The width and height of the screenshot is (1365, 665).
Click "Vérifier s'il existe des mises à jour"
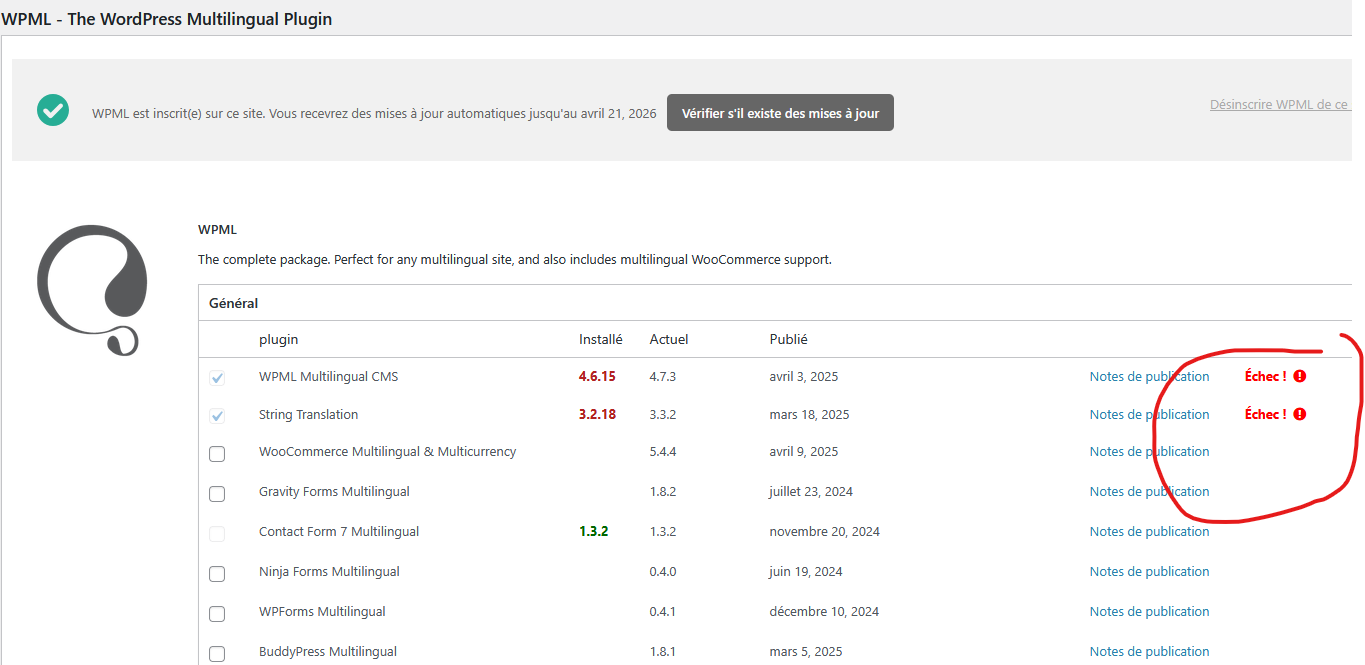coord(780,113)
